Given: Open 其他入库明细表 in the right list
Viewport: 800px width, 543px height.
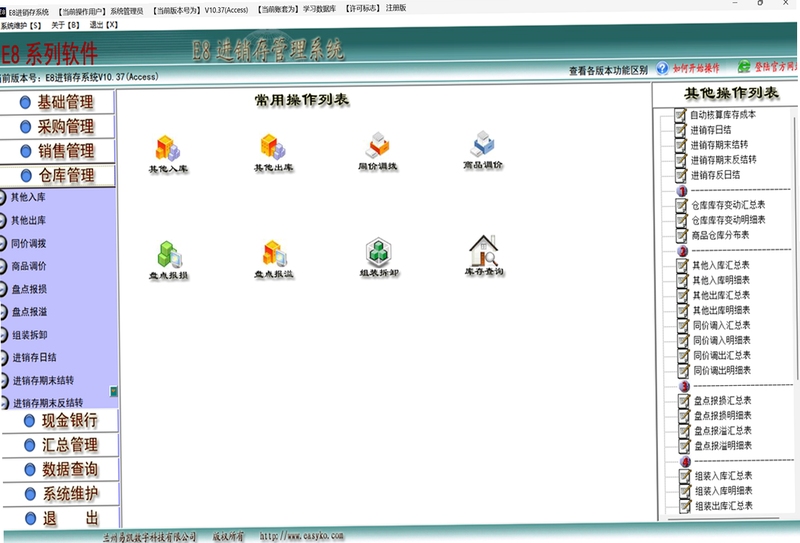Looking at the screenshot, I should pyautogui.click(x=721, y=280).
